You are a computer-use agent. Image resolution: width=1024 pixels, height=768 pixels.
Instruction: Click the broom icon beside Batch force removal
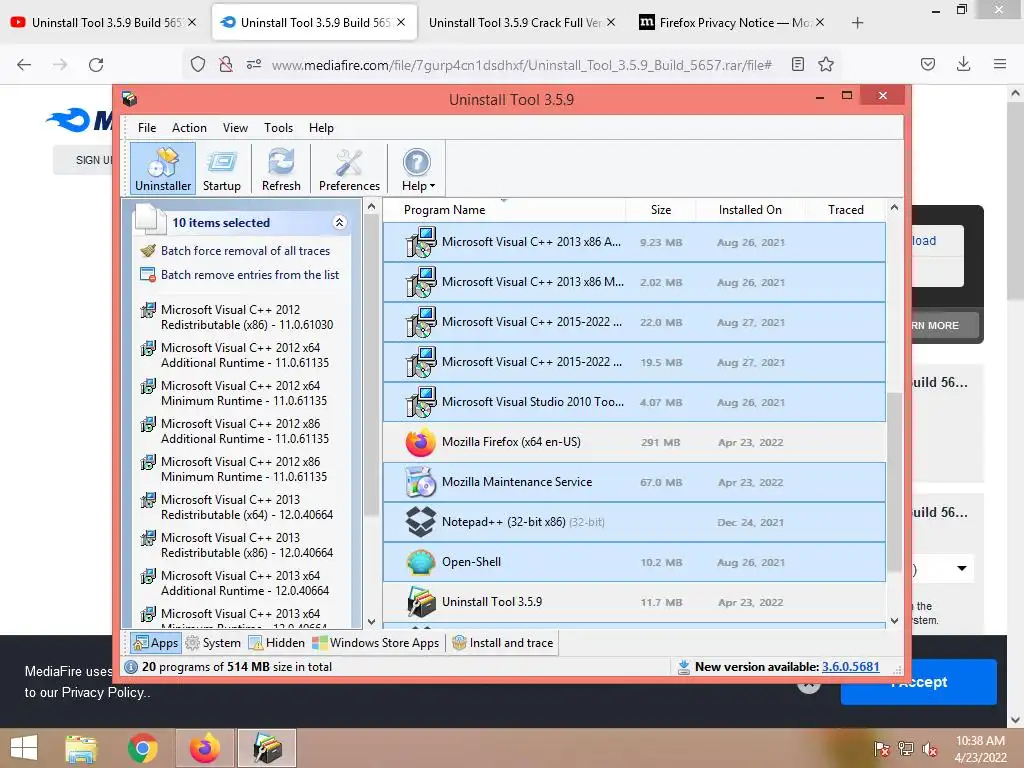pos(148,251)
